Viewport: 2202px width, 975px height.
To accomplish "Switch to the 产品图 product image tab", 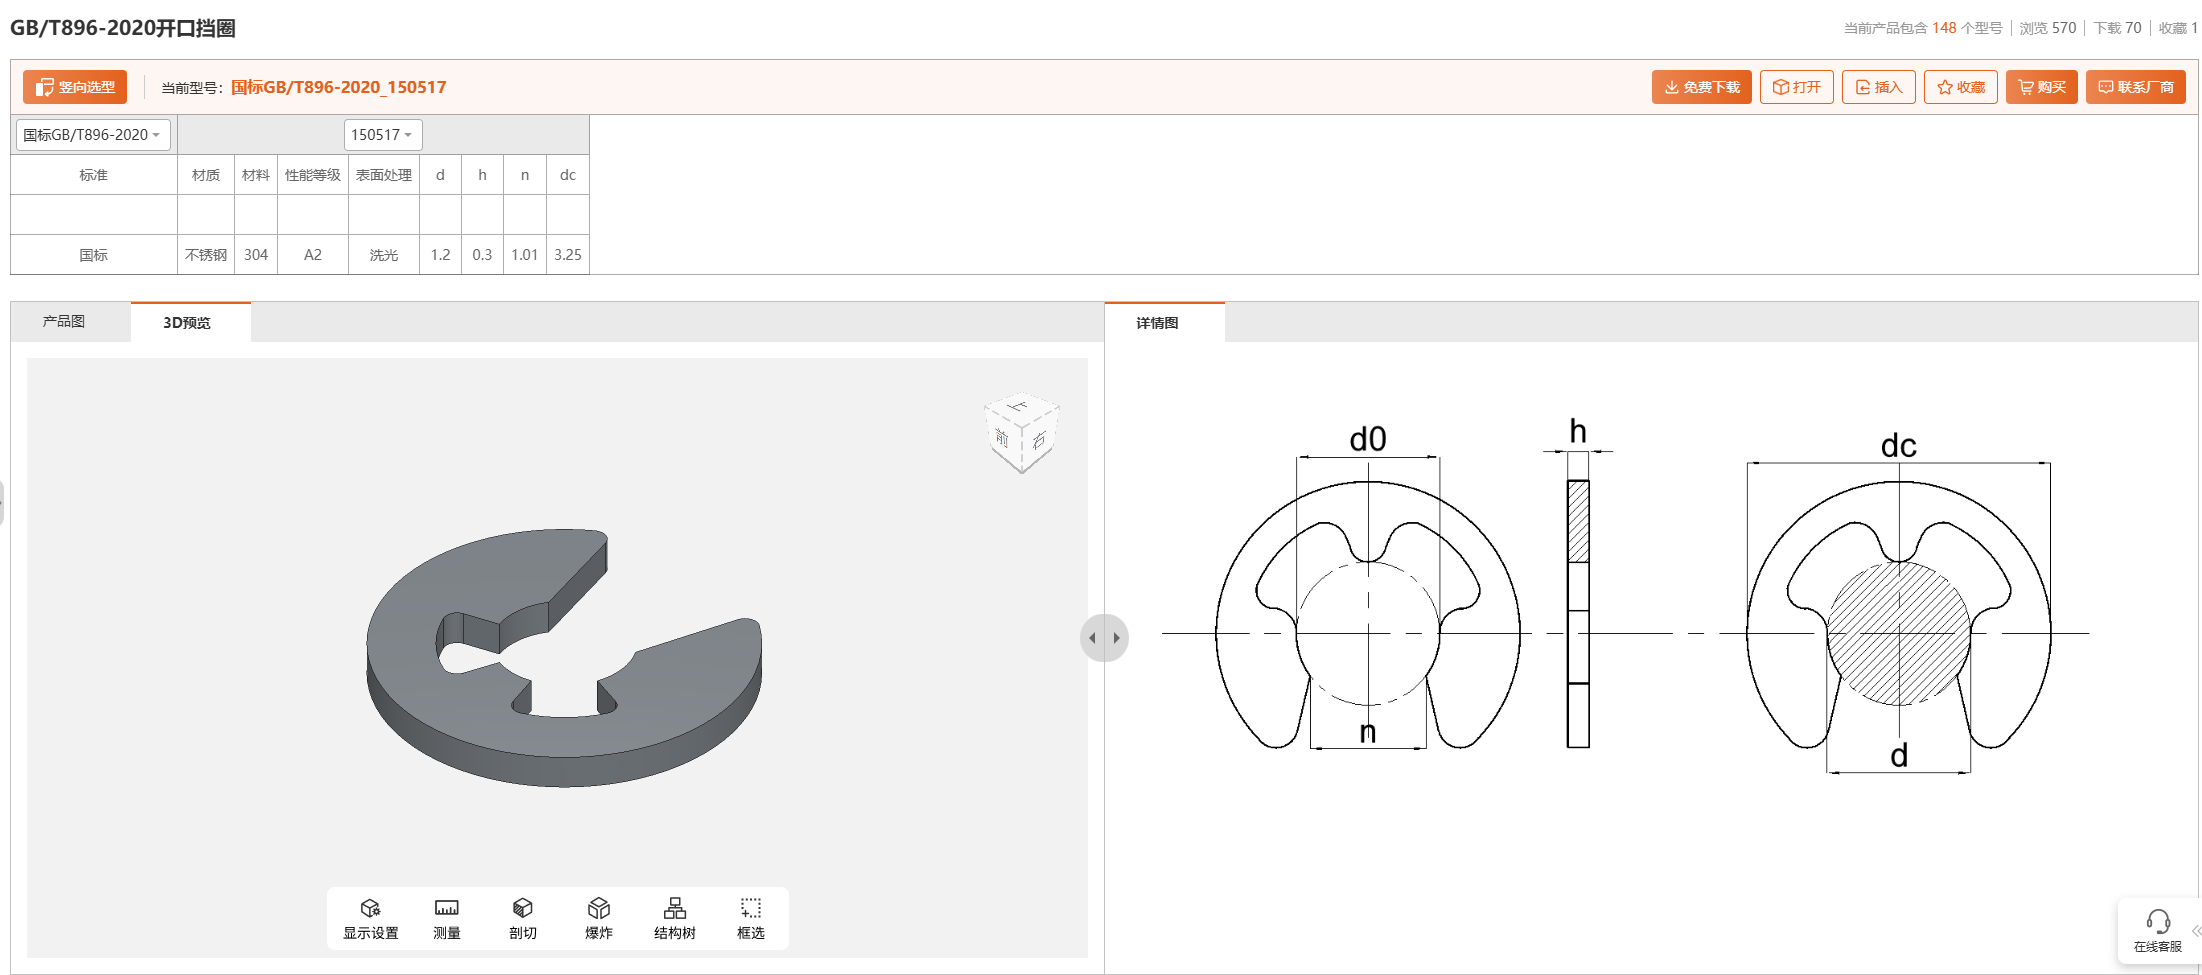I will (63, 320).
